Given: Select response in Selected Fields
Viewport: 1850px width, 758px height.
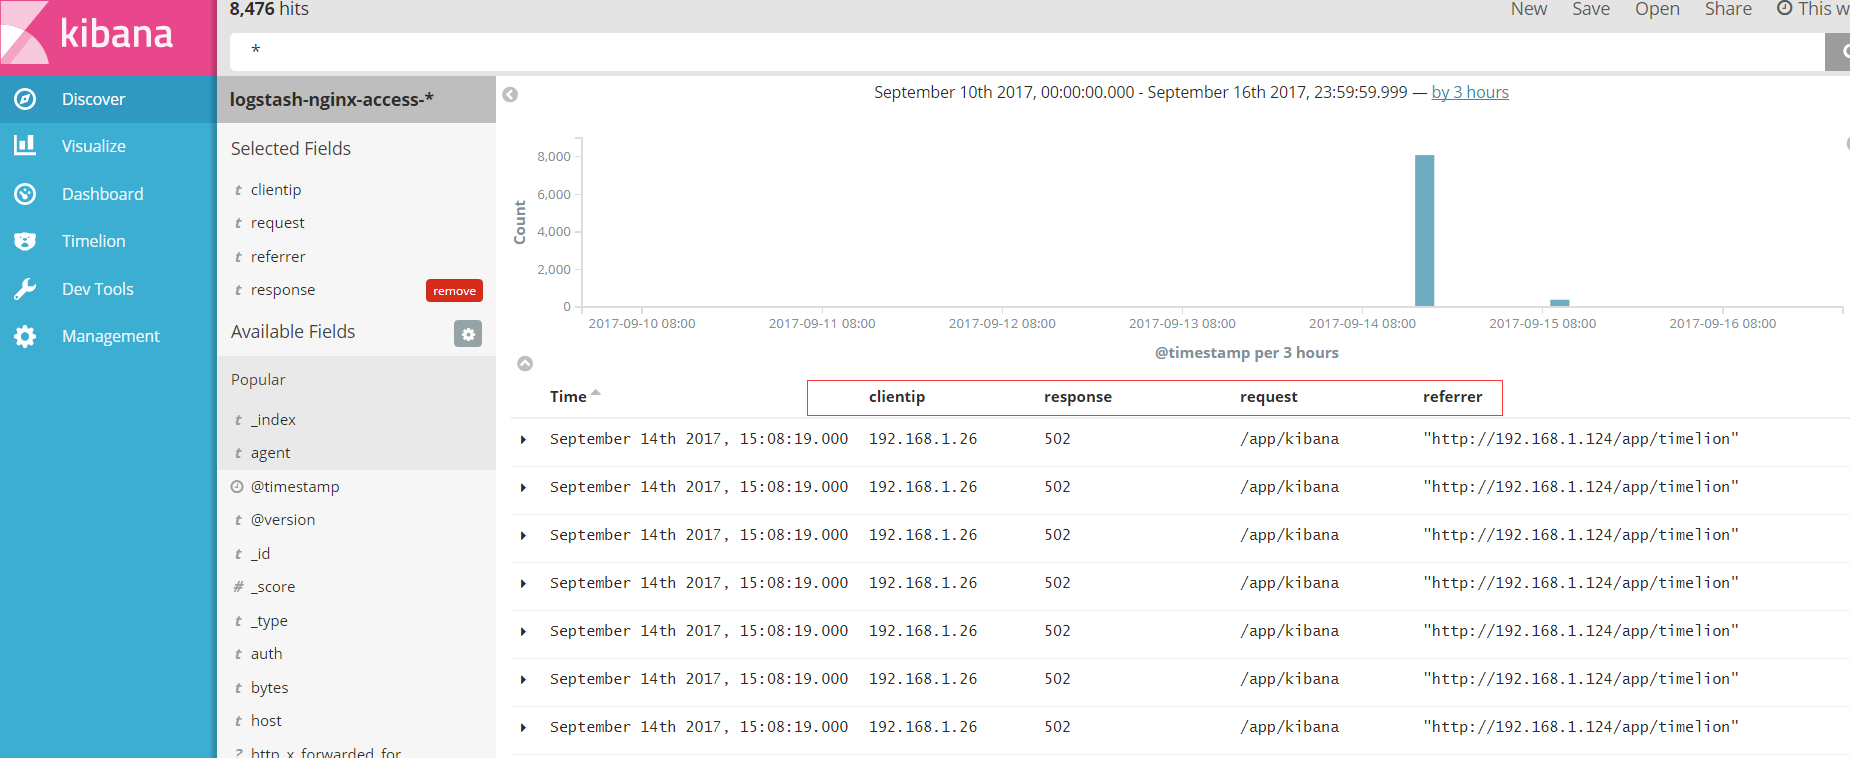Looking at the screenshot, I should click(x=283, y=290).
